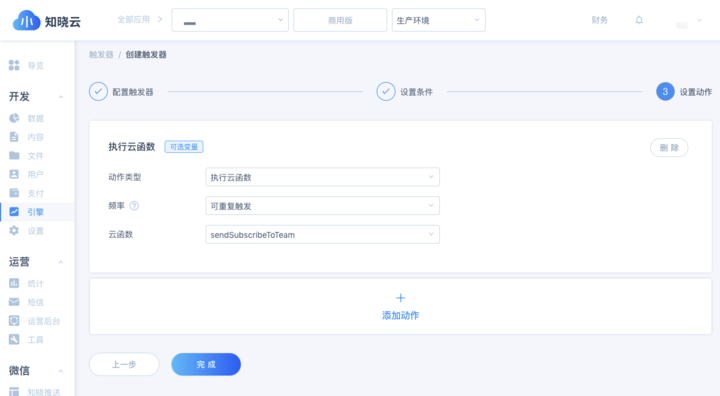Click the help icon beside 频率
Viewport: 720px width, 396px height.
[134, 206]
